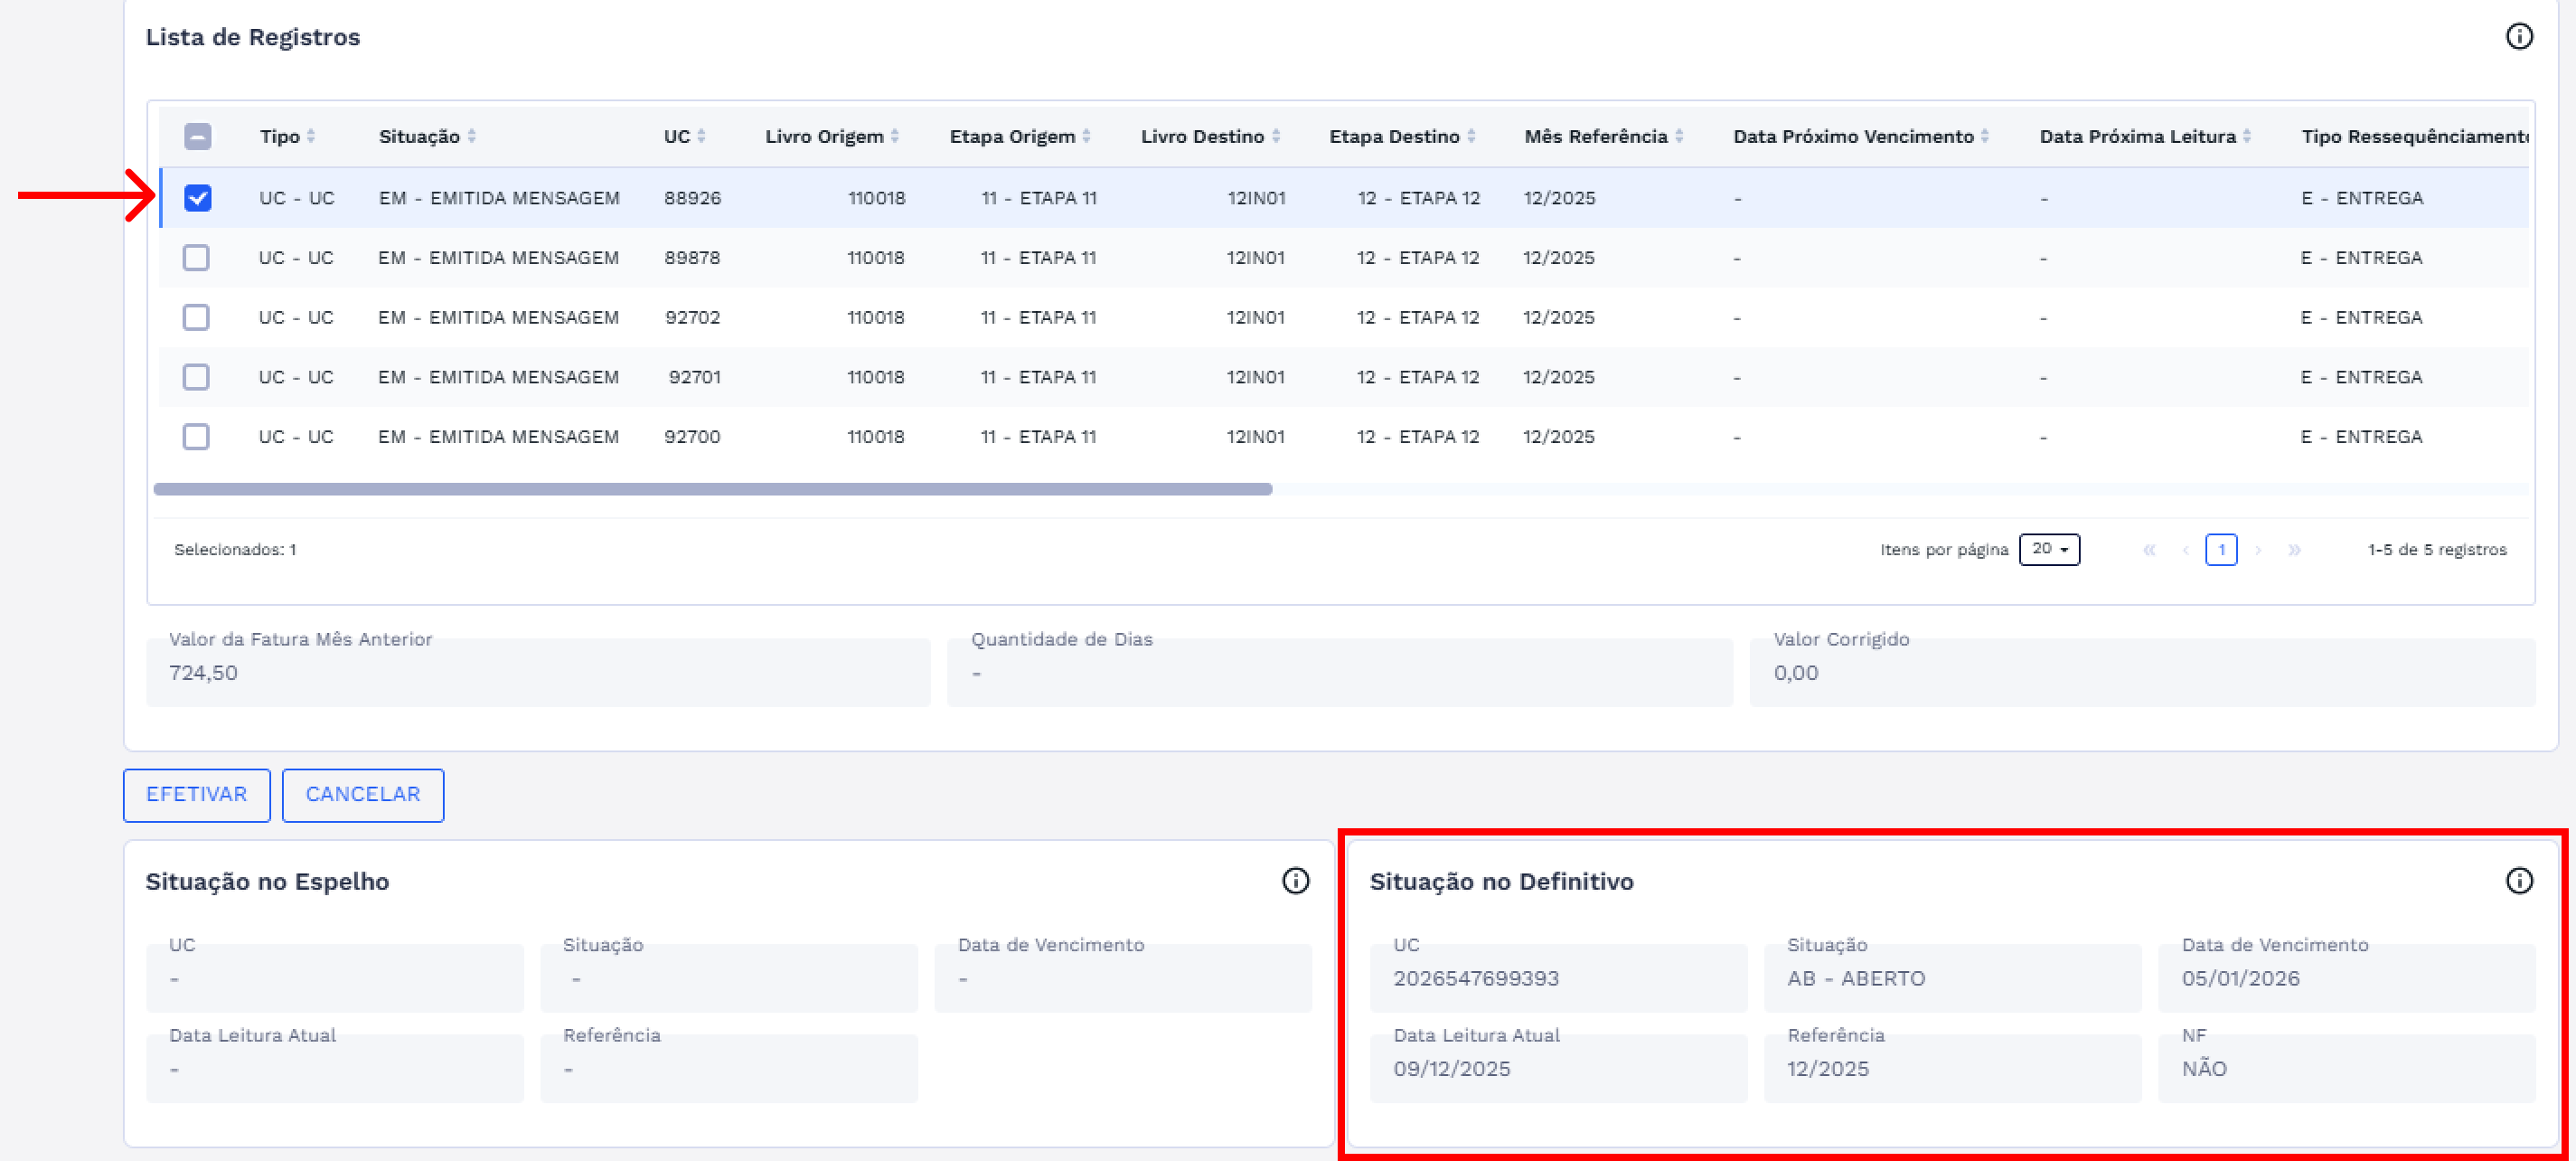Viewport: 2576px width, 1161px height.
Task: Open the Situação no Espelho info icon
Action: point(1295,881)
